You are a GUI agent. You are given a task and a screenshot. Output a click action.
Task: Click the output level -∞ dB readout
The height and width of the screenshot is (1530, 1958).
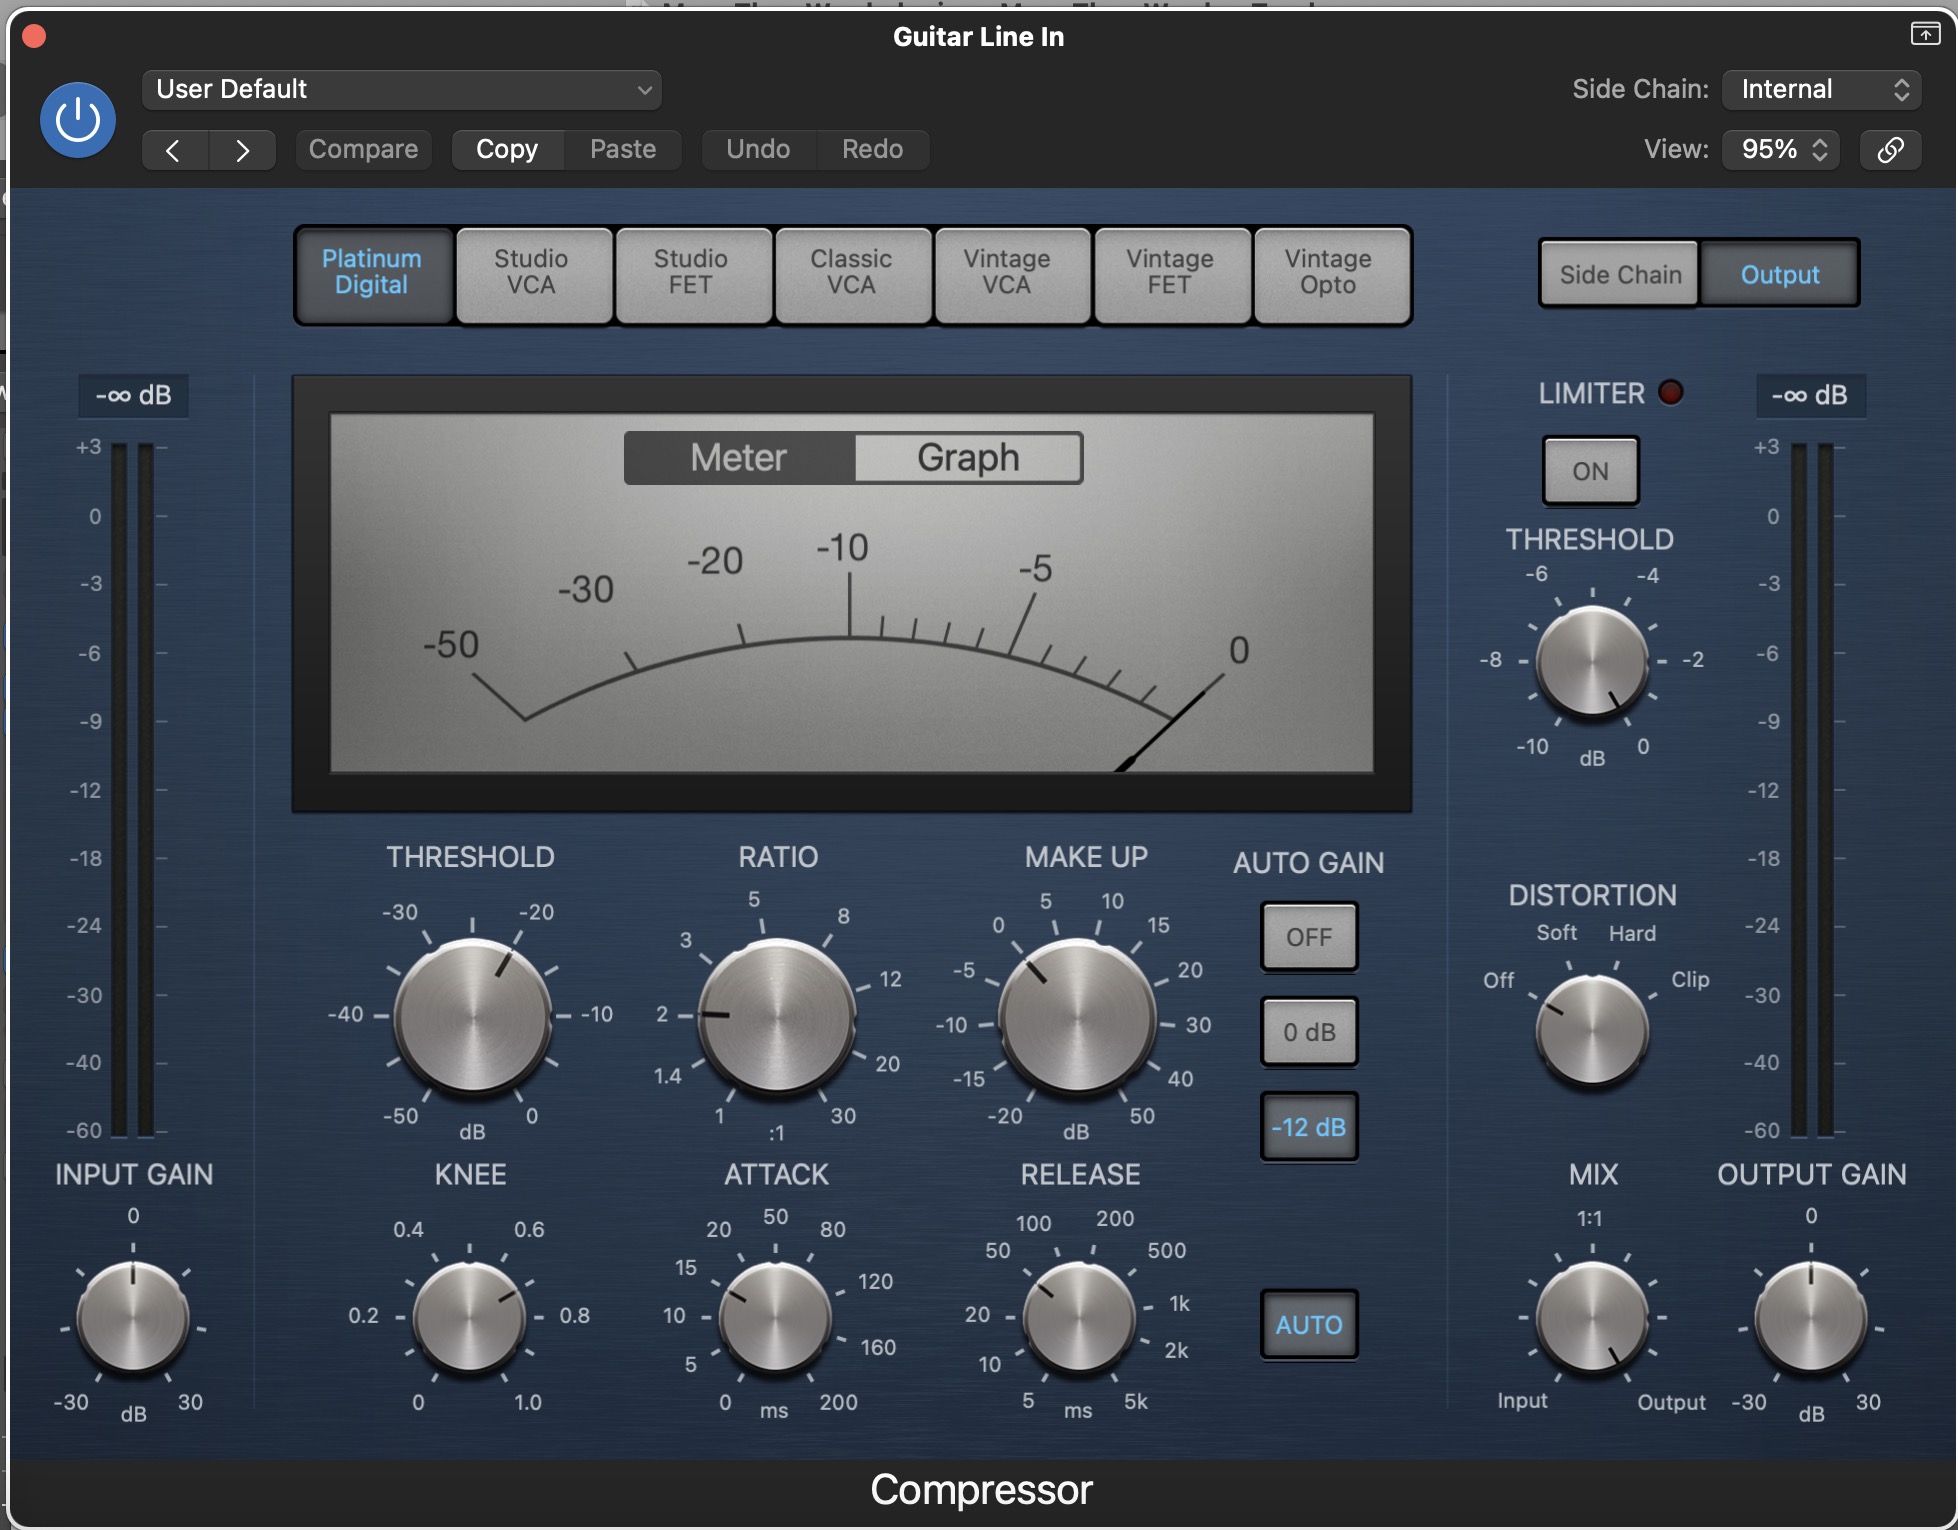point(1810,396)
